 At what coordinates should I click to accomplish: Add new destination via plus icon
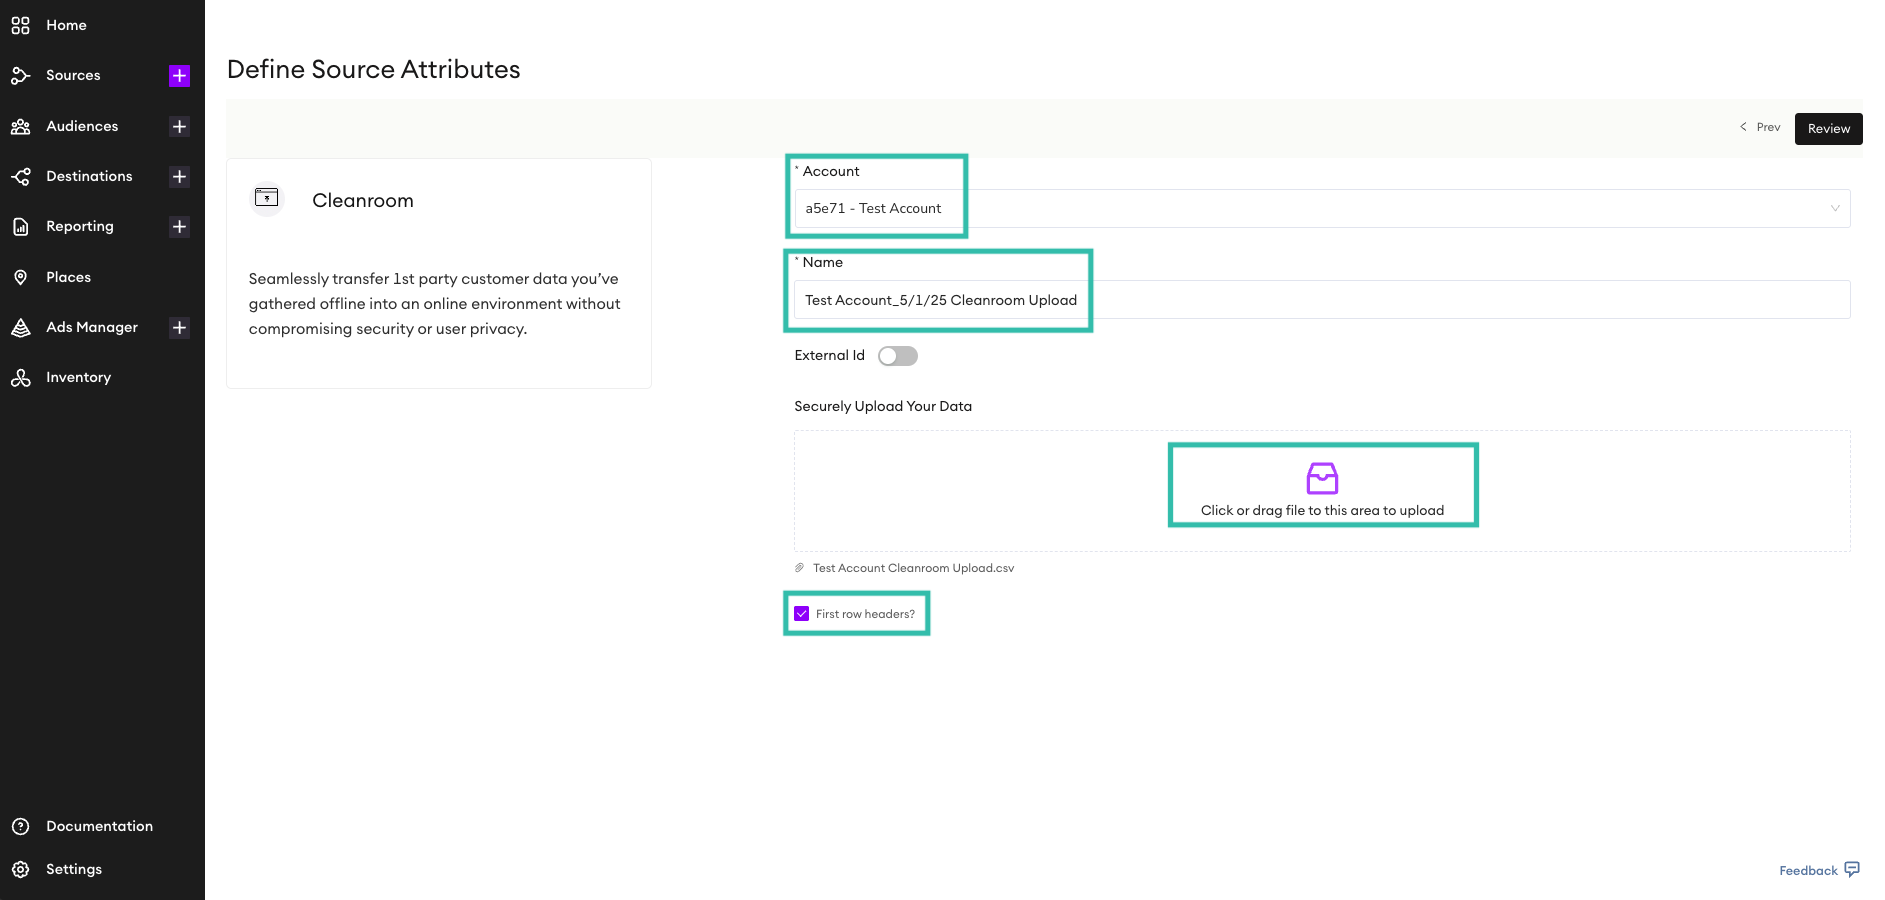(179, 176)
